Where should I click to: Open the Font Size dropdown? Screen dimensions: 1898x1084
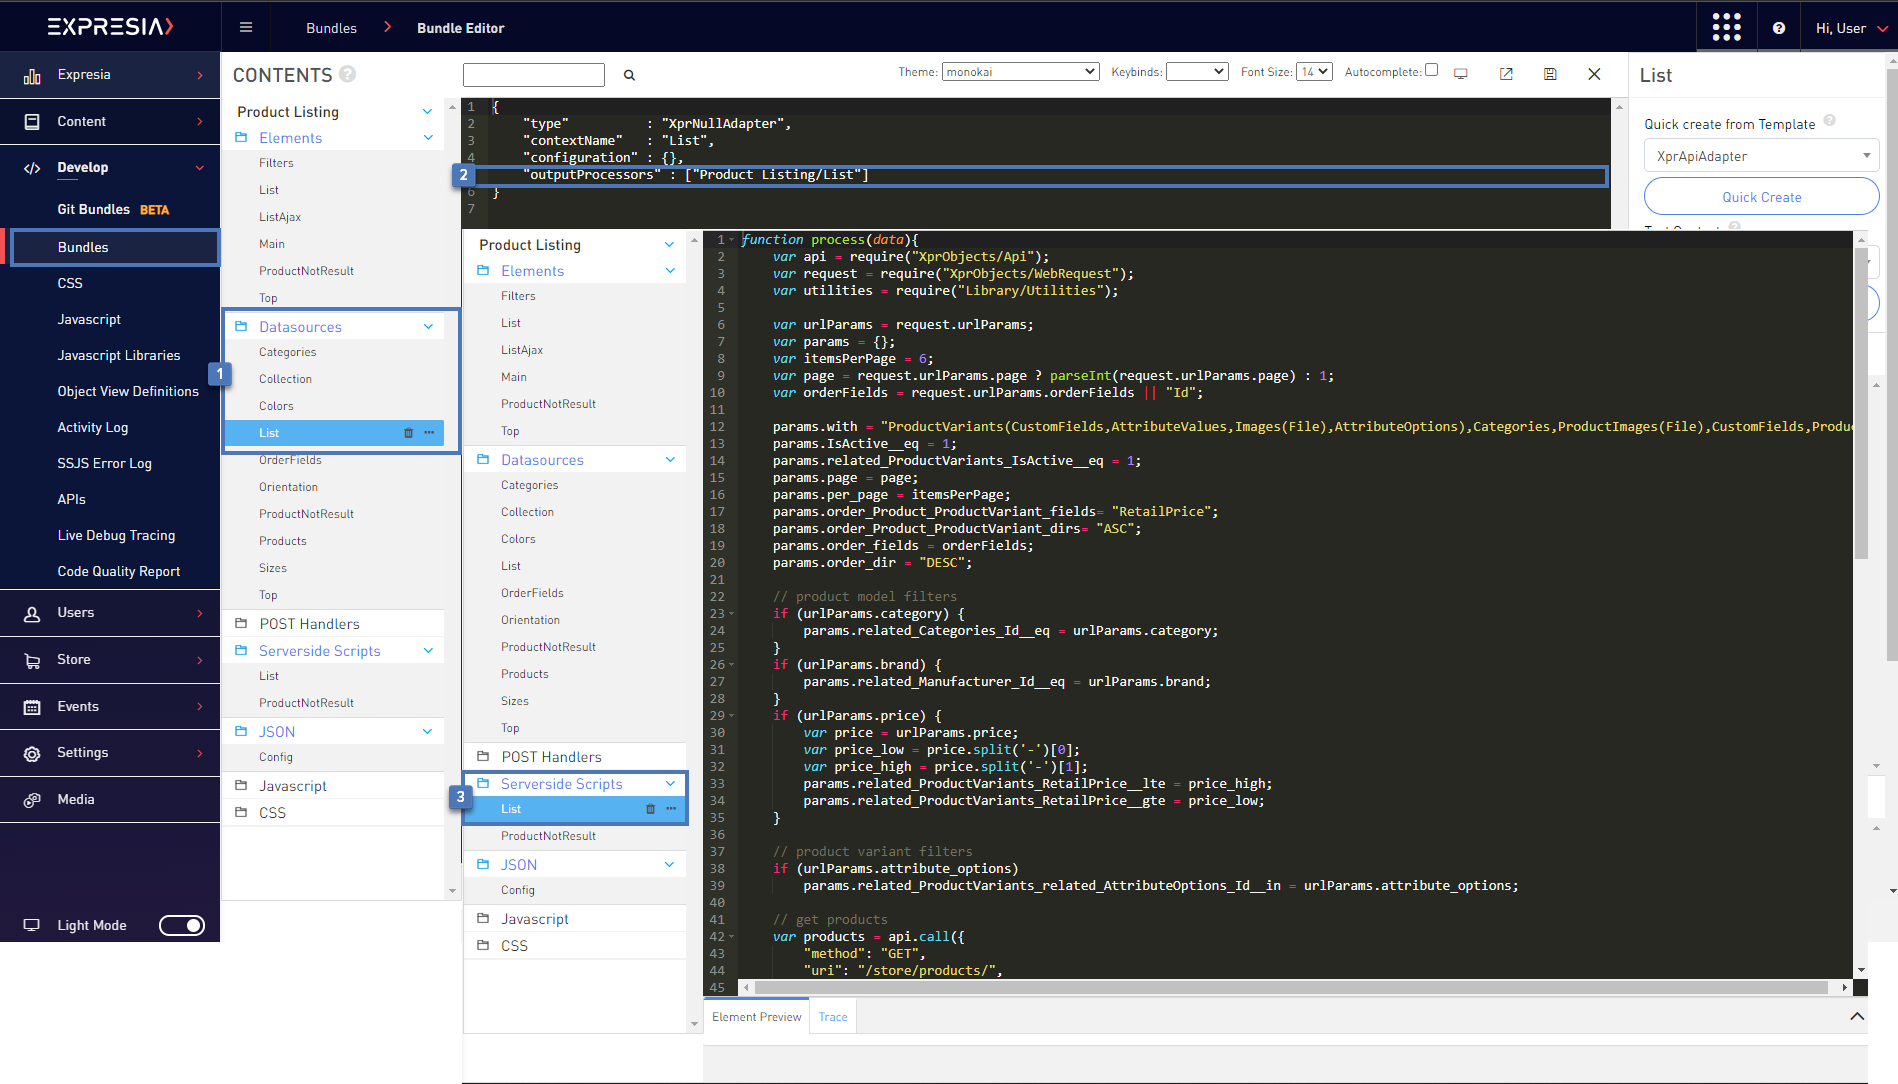tap(1314, 72)
